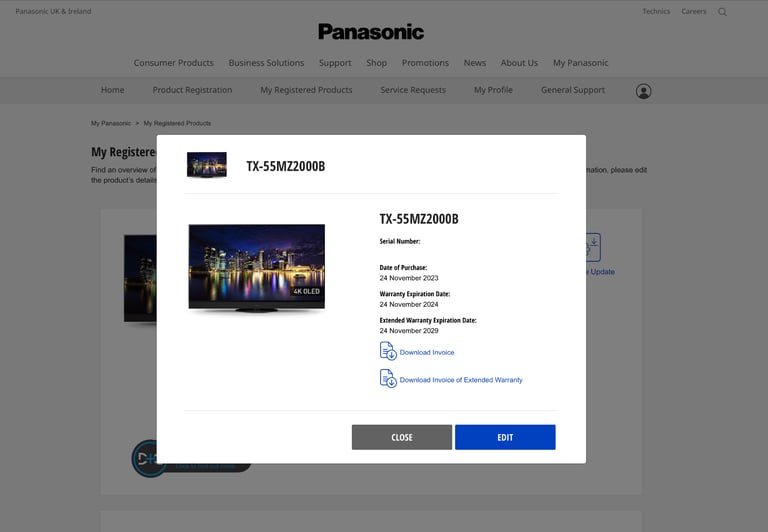This screenshot has width=768, height=532.
Task: Open the Promotions menu
Action: pyautogui.click(x=425, y=63)
